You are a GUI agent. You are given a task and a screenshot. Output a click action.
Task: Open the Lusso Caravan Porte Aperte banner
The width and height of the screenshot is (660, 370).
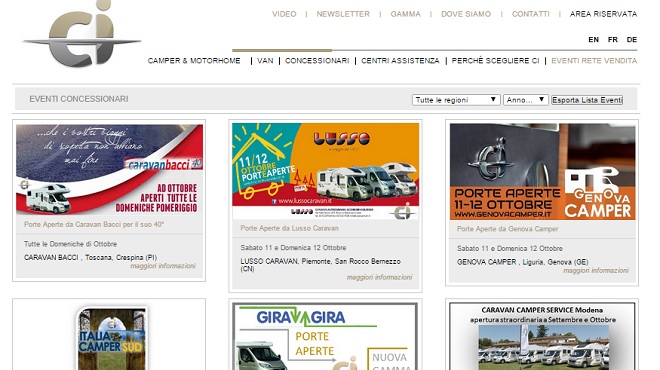[x=325, y=171]
